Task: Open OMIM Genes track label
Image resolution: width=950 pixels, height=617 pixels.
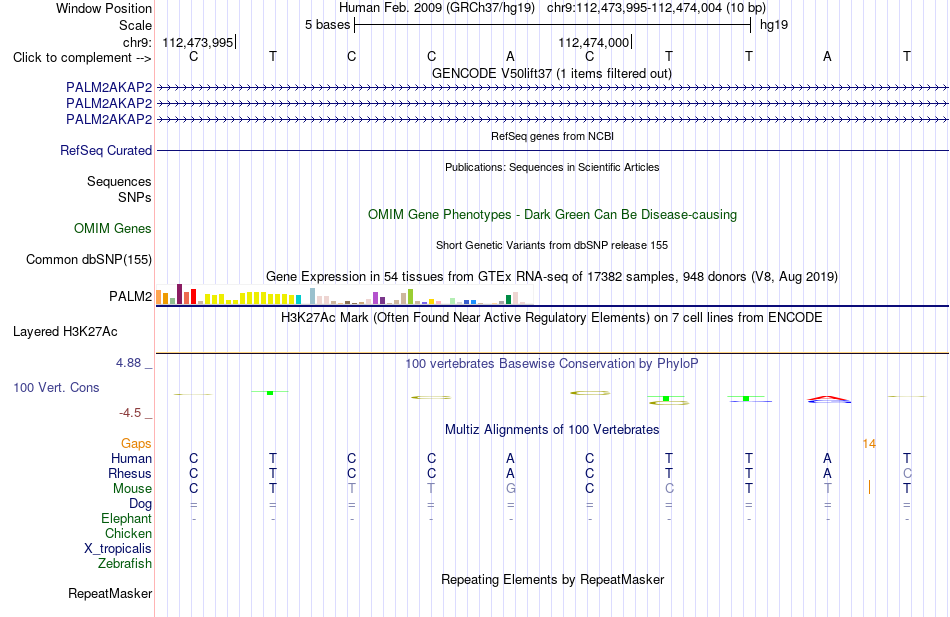Action: [113, 228]
